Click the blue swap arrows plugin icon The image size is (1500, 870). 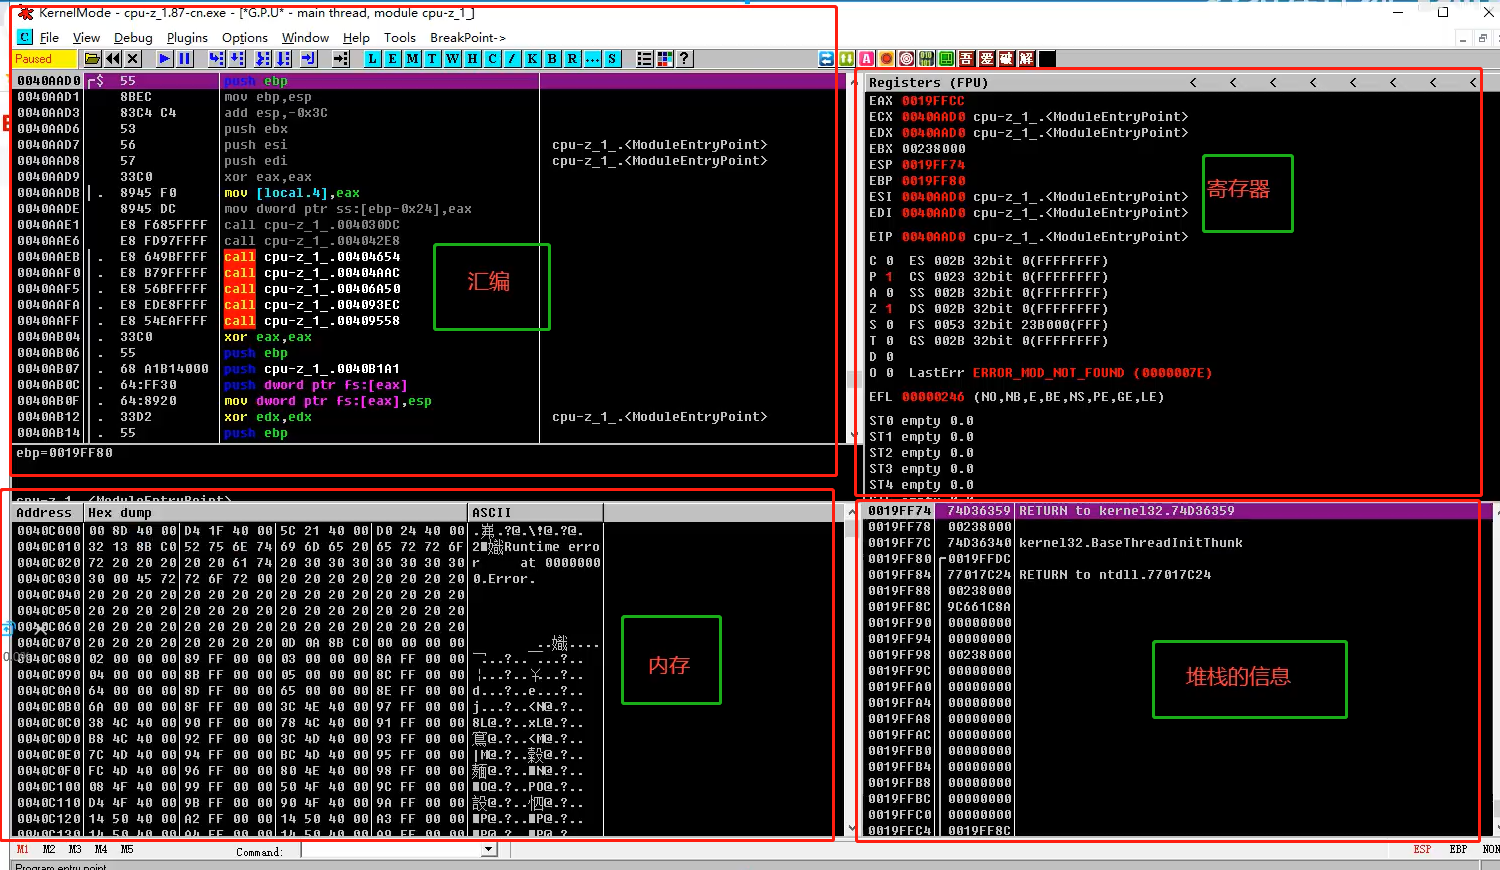pyautogui.click(x=826, y=59)
